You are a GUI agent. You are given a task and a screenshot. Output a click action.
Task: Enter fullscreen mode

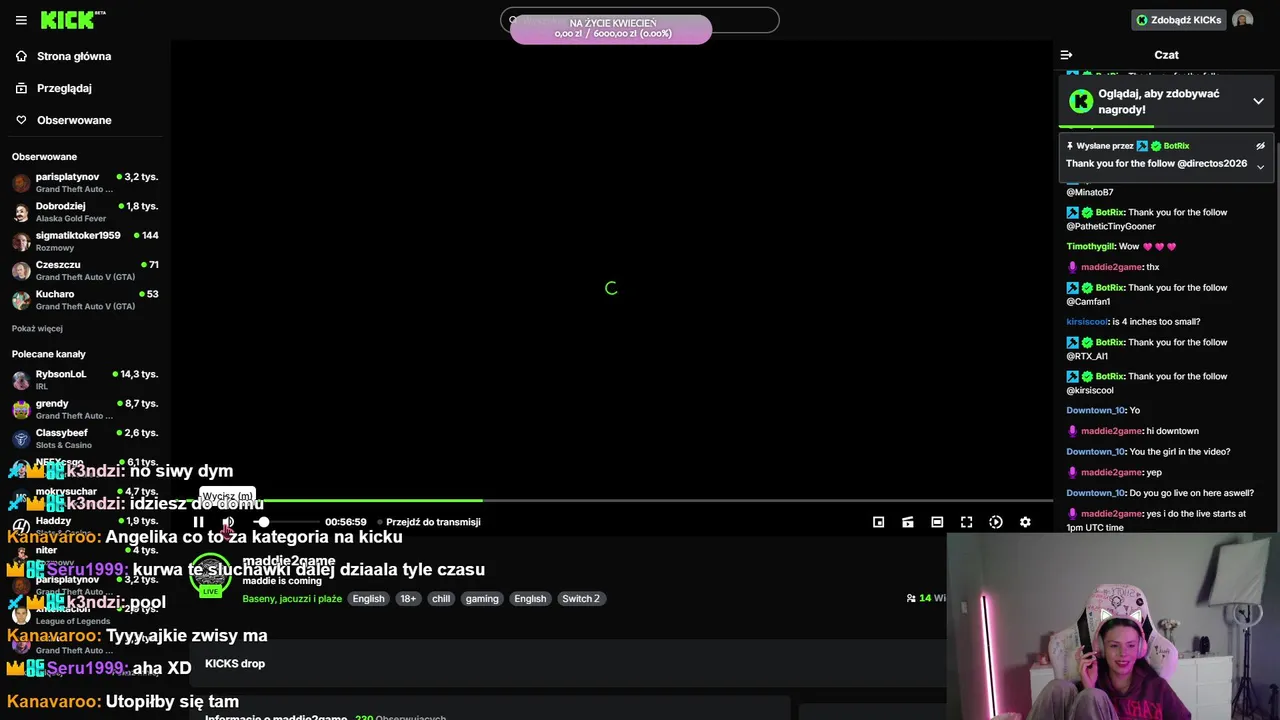tap(966, 522)
